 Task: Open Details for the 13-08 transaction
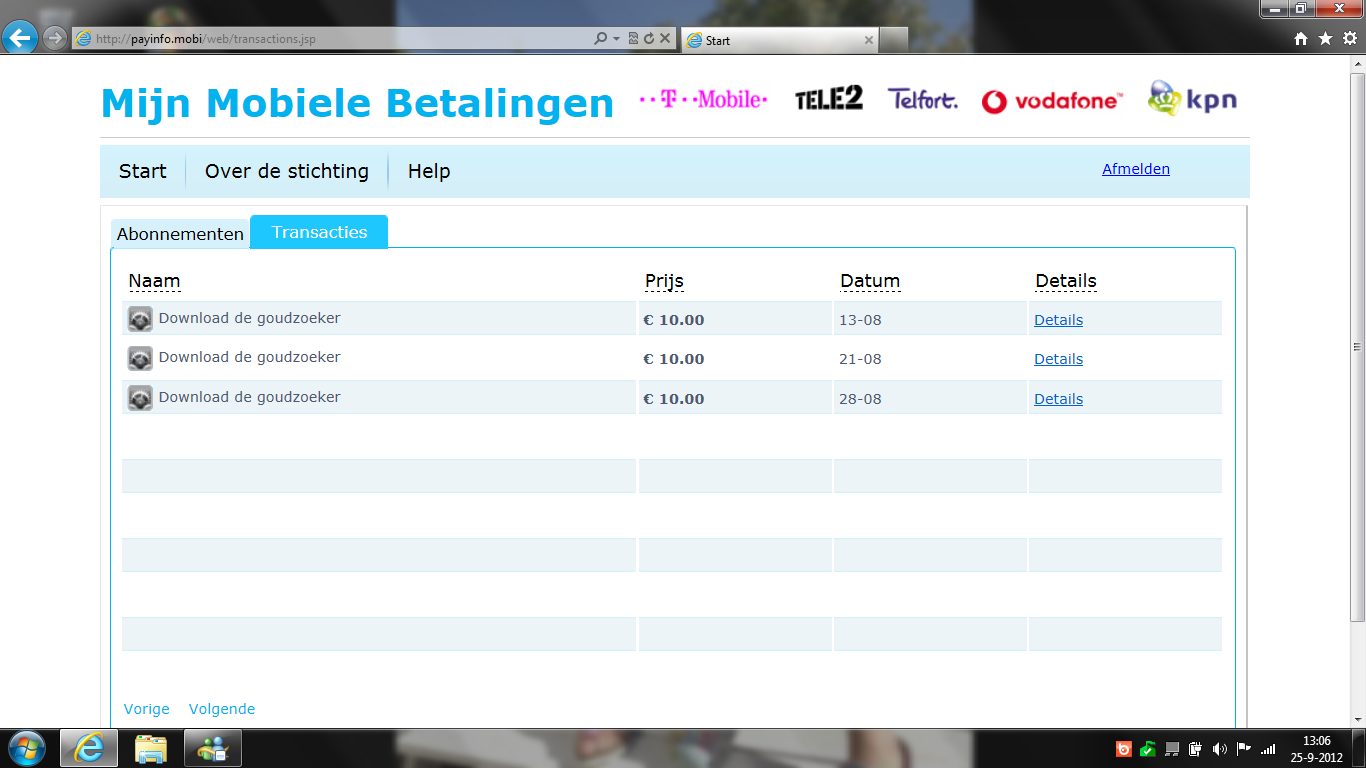point(1058,320)
